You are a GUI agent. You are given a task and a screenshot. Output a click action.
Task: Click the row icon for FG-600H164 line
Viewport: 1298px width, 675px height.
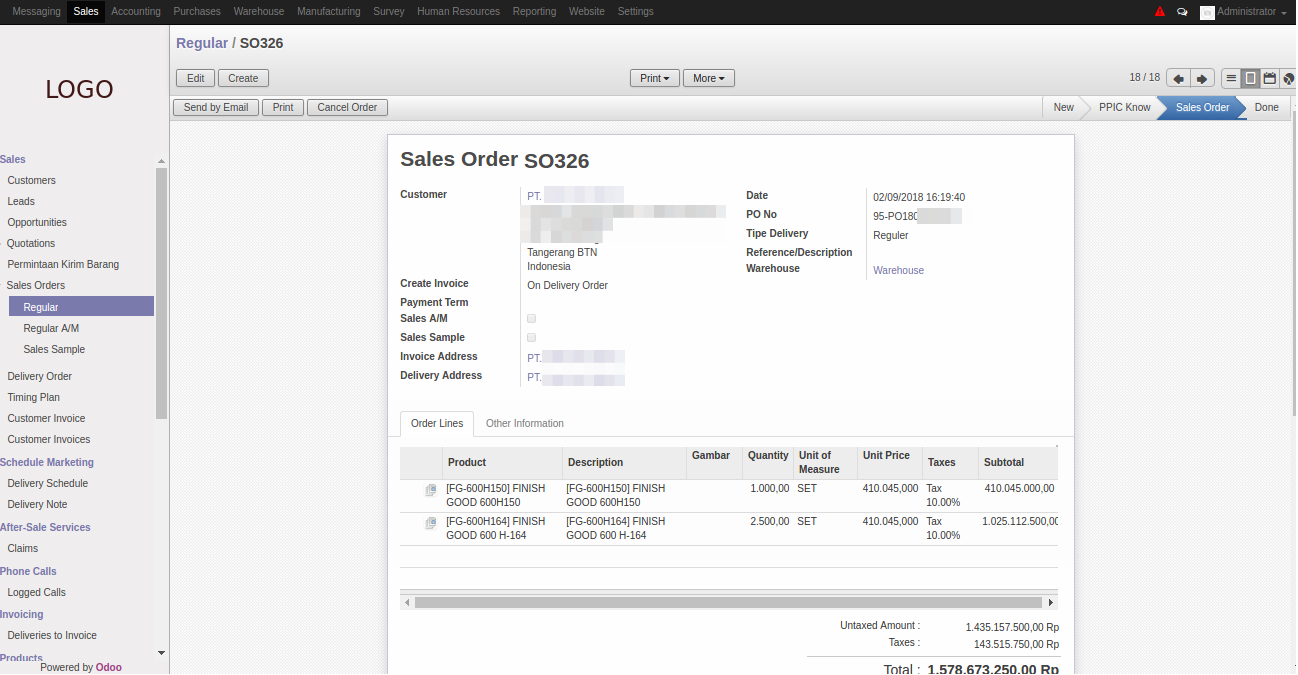430,523
